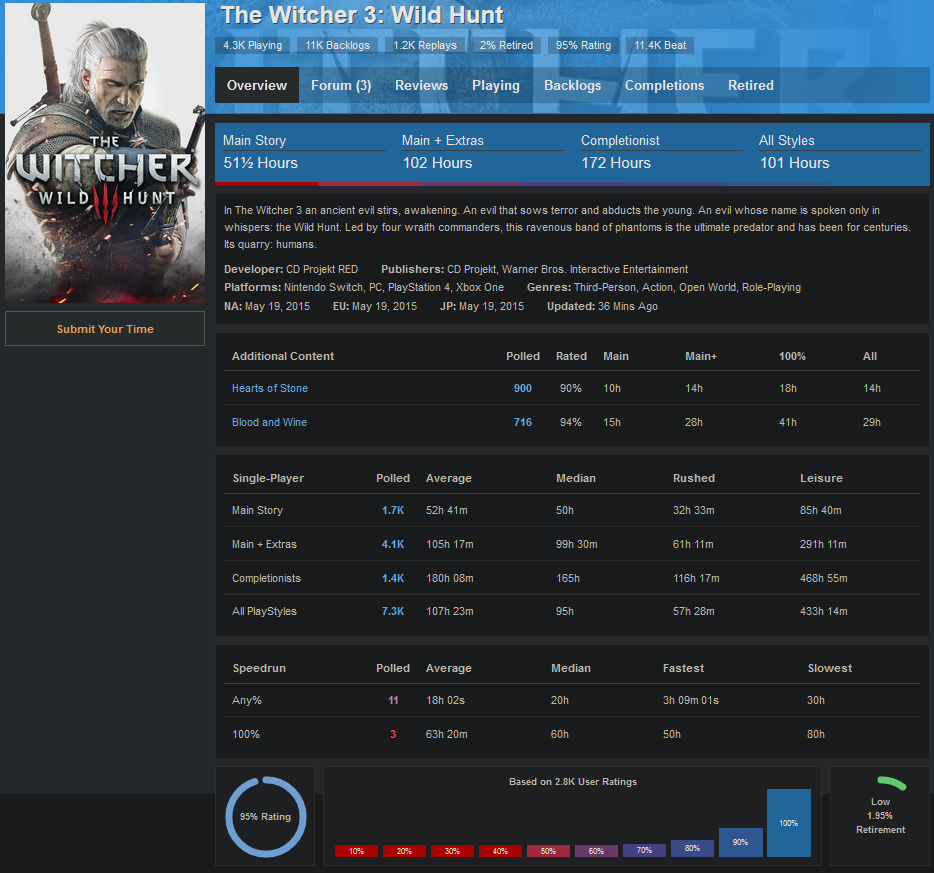This screenshot has height=873, width=934.
Task: Click the 90% rating bar in chart
Action: click(x=740, y=842)
